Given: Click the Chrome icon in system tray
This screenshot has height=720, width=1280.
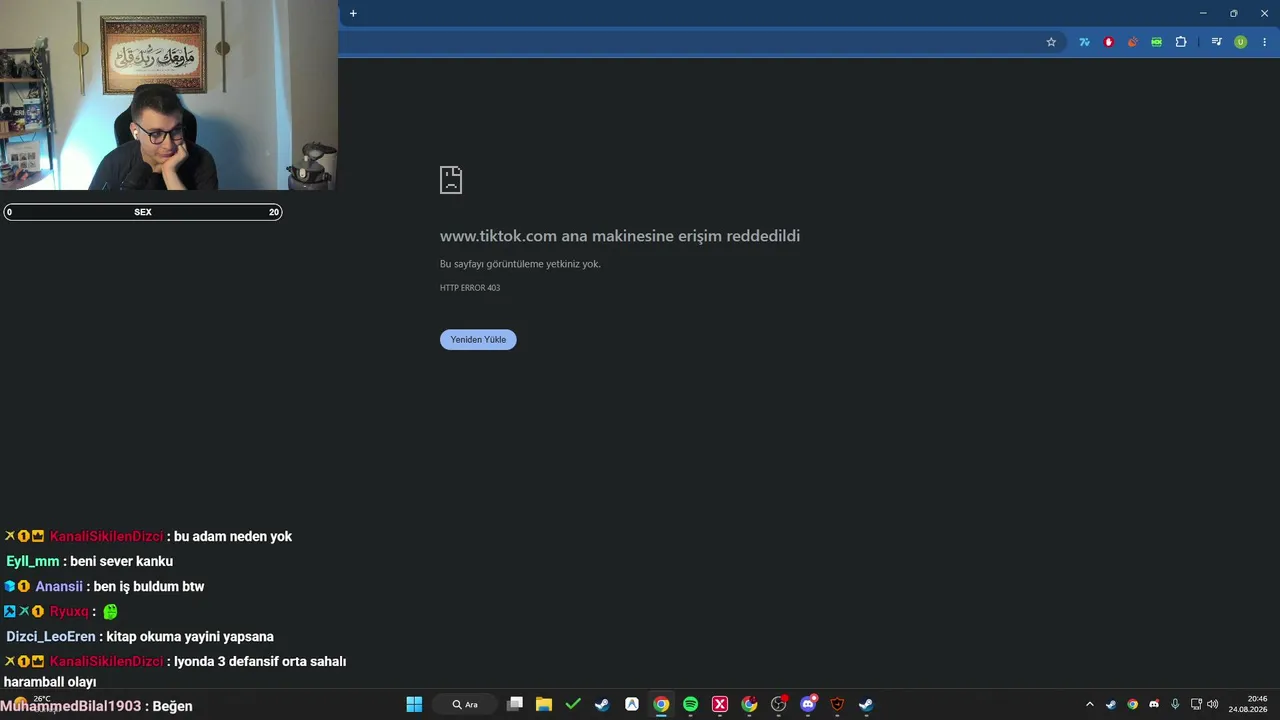Looking at the screenshot, I should [1132, 704].
